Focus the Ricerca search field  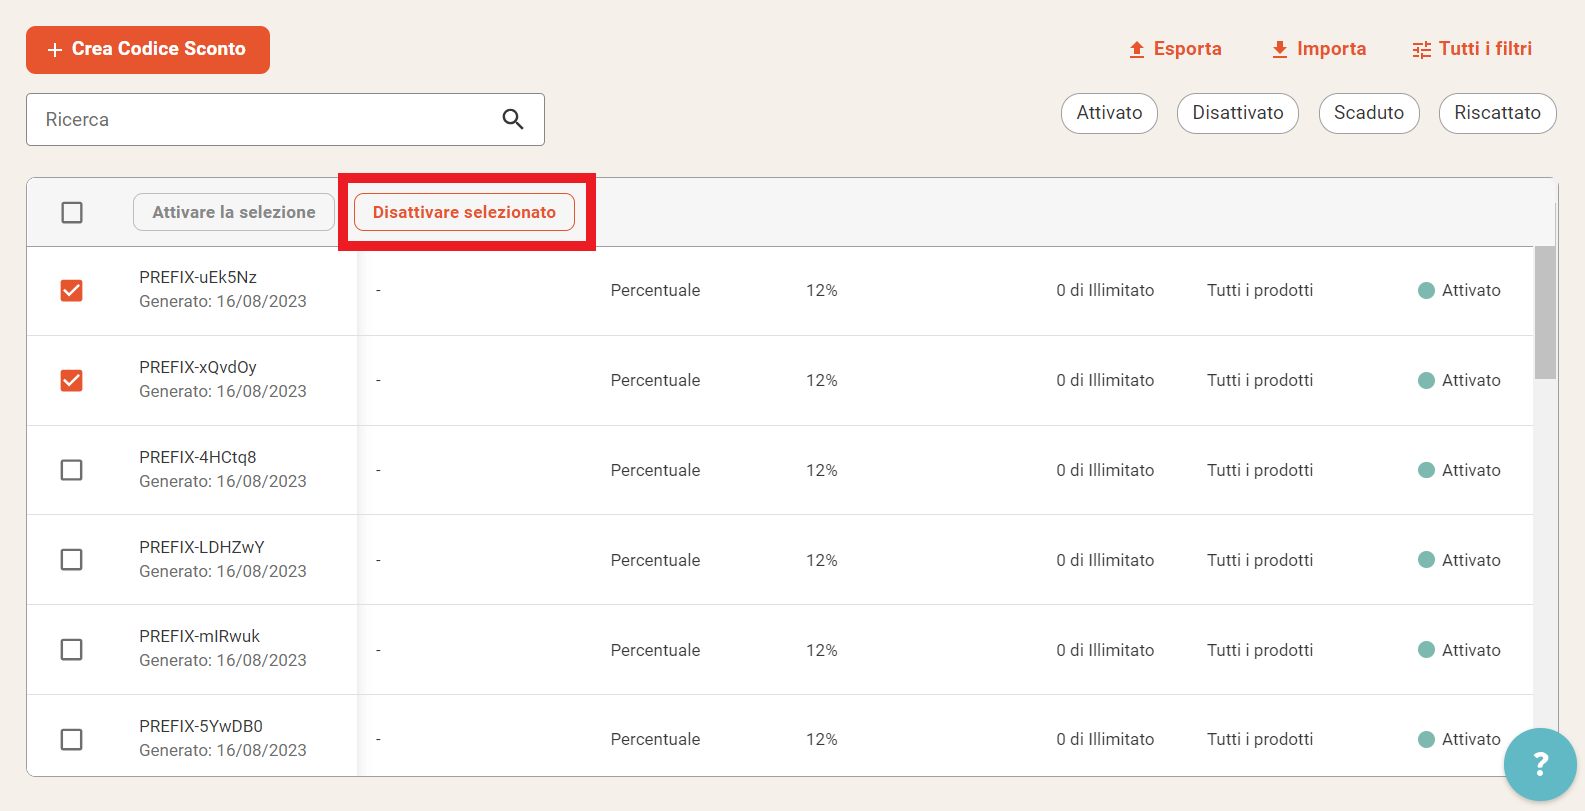(285, 120)
